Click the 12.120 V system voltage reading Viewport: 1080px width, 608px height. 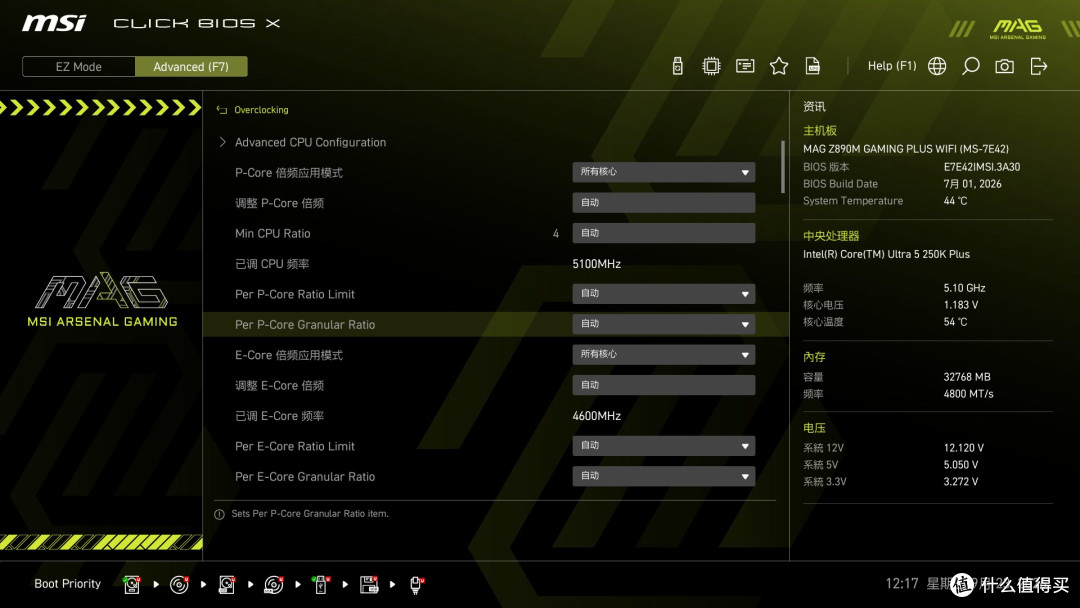click(x=964, y=448)
